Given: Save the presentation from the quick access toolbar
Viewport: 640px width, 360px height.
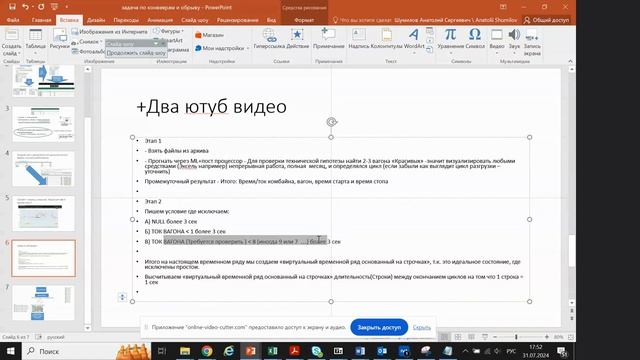Looking at the screenshot, I should (12, 7).
